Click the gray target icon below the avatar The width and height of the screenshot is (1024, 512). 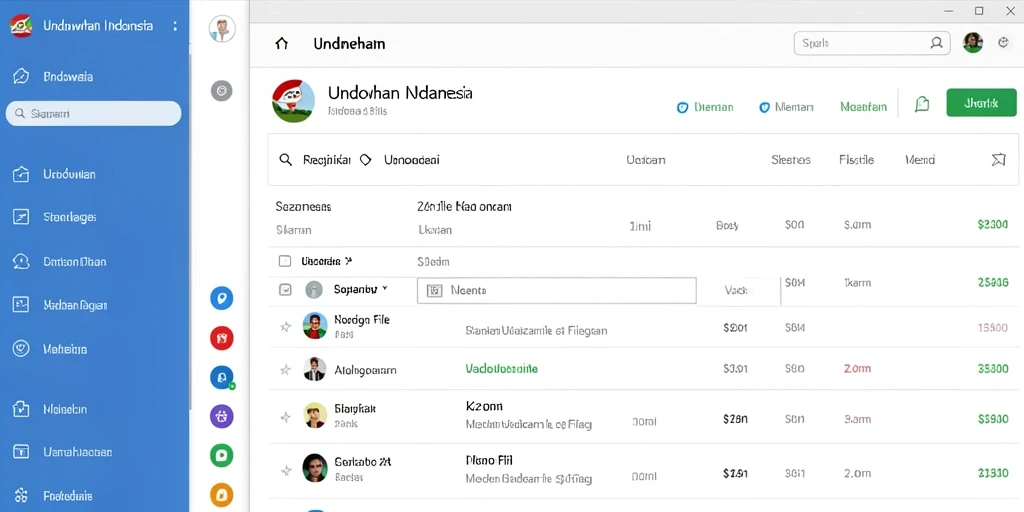(222, 91)
